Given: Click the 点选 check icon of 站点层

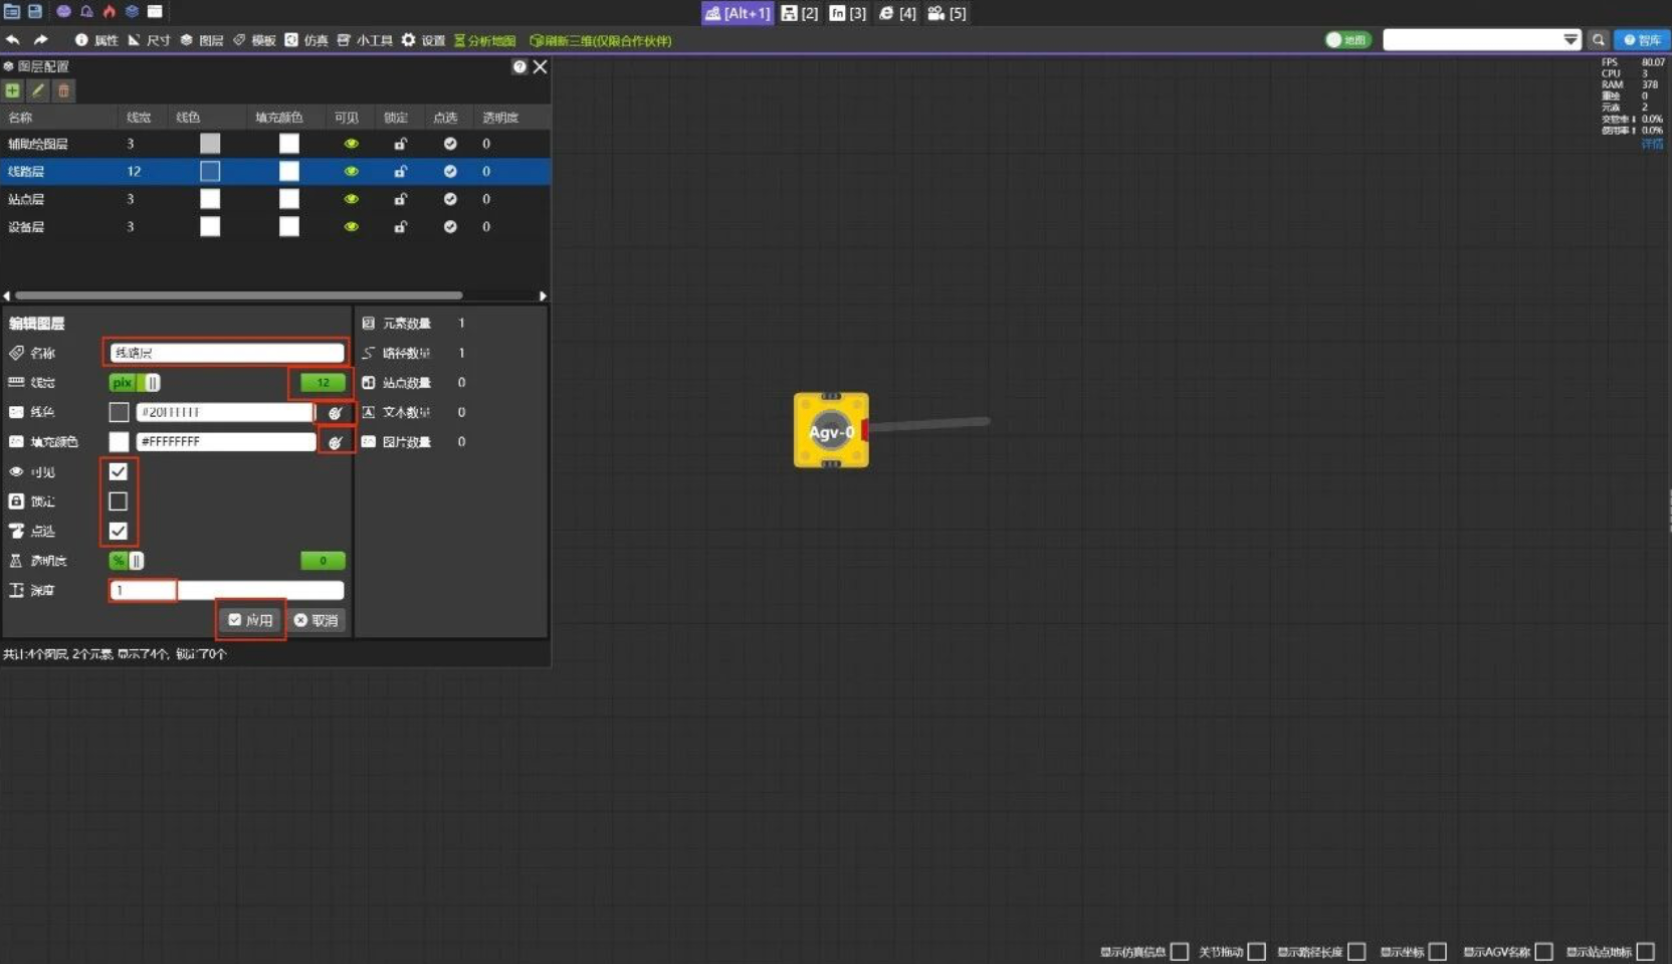Looking at the screenshot, I should click(450, 199).
